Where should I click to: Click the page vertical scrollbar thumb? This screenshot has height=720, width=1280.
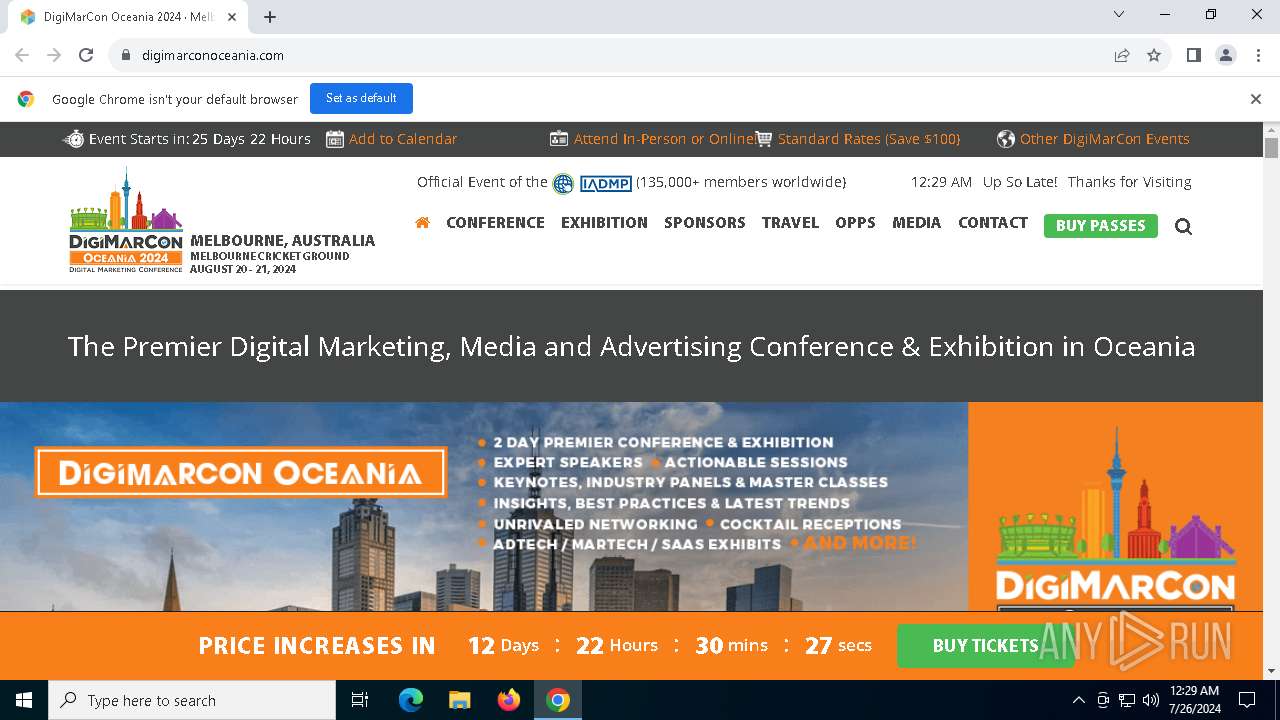click(1271, 148)
